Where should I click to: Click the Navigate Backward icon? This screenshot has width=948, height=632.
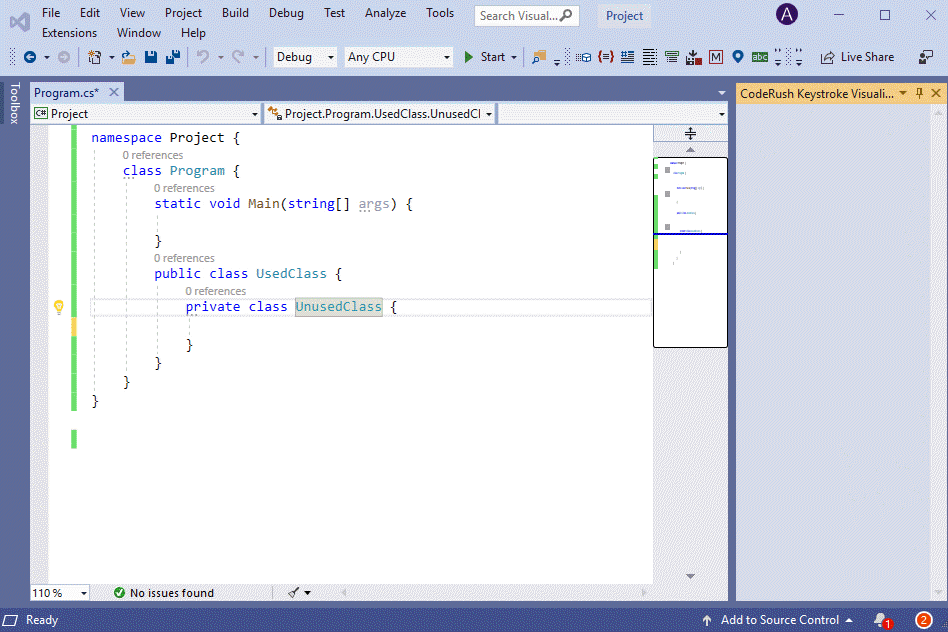(x=31, y=57)
